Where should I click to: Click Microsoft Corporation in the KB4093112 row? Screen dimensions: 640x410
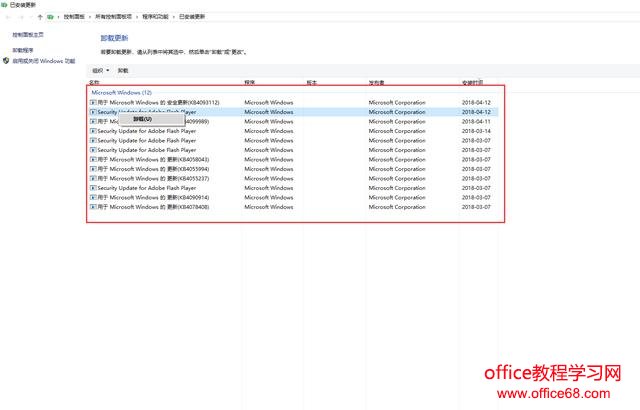coord(397,102)
